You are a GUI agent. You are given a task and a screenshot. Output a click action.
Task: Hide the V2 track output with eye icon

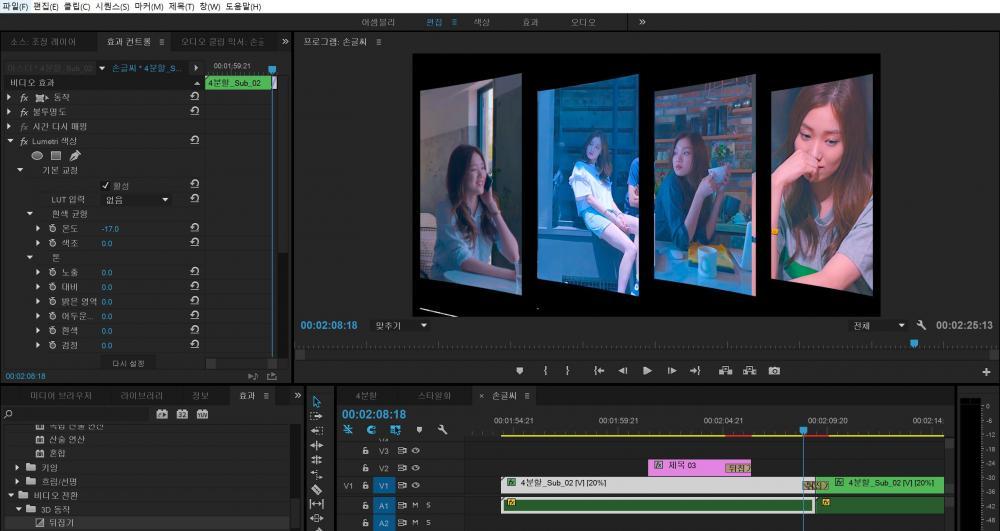click(415, 468)
